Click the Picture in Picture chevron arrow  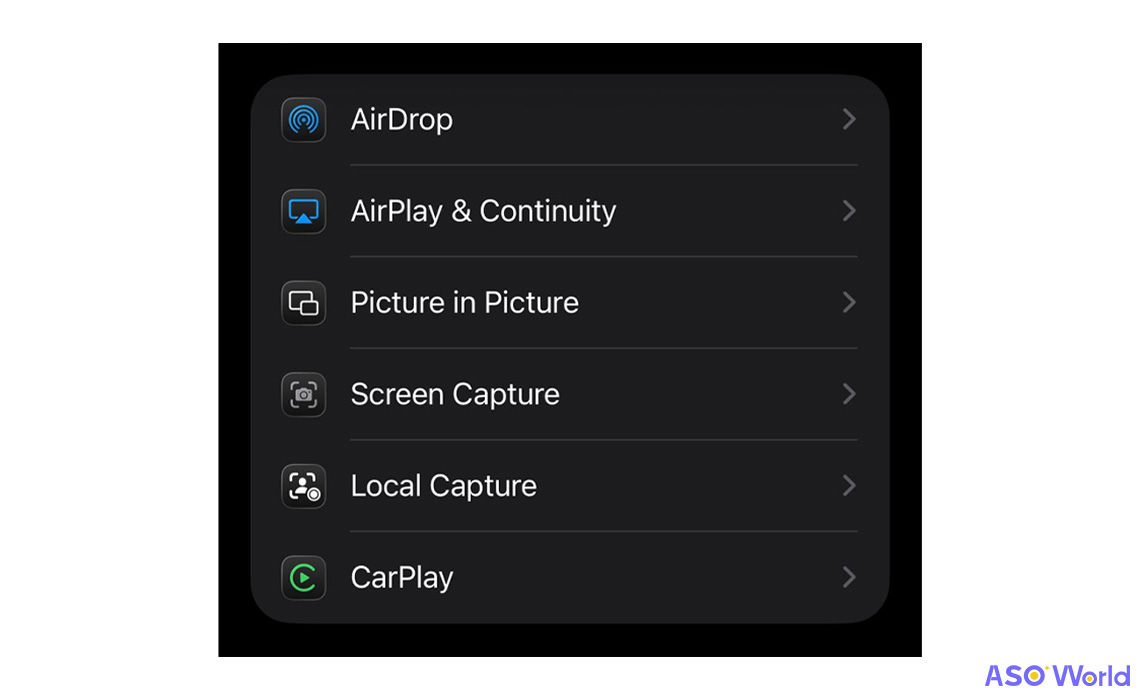848,303
